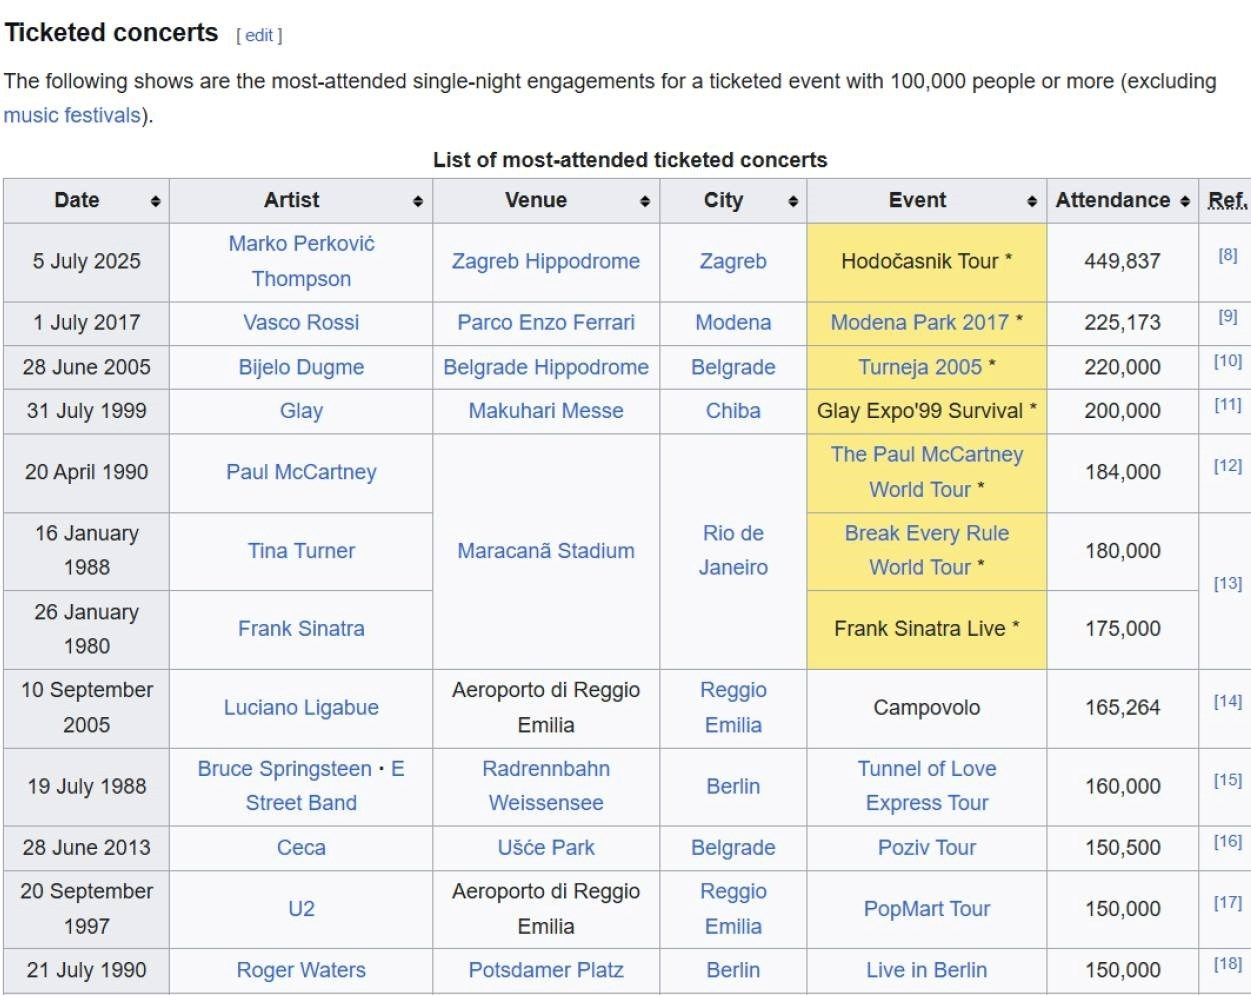The width and height of the screenshot is (1251, 995).
Task: Click the Vasco Rossi link
Action: click(301, 322)
